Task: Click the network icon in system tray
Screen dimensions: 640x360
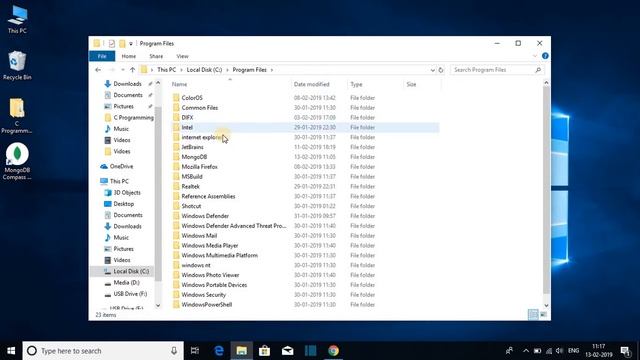Action: 549,351
